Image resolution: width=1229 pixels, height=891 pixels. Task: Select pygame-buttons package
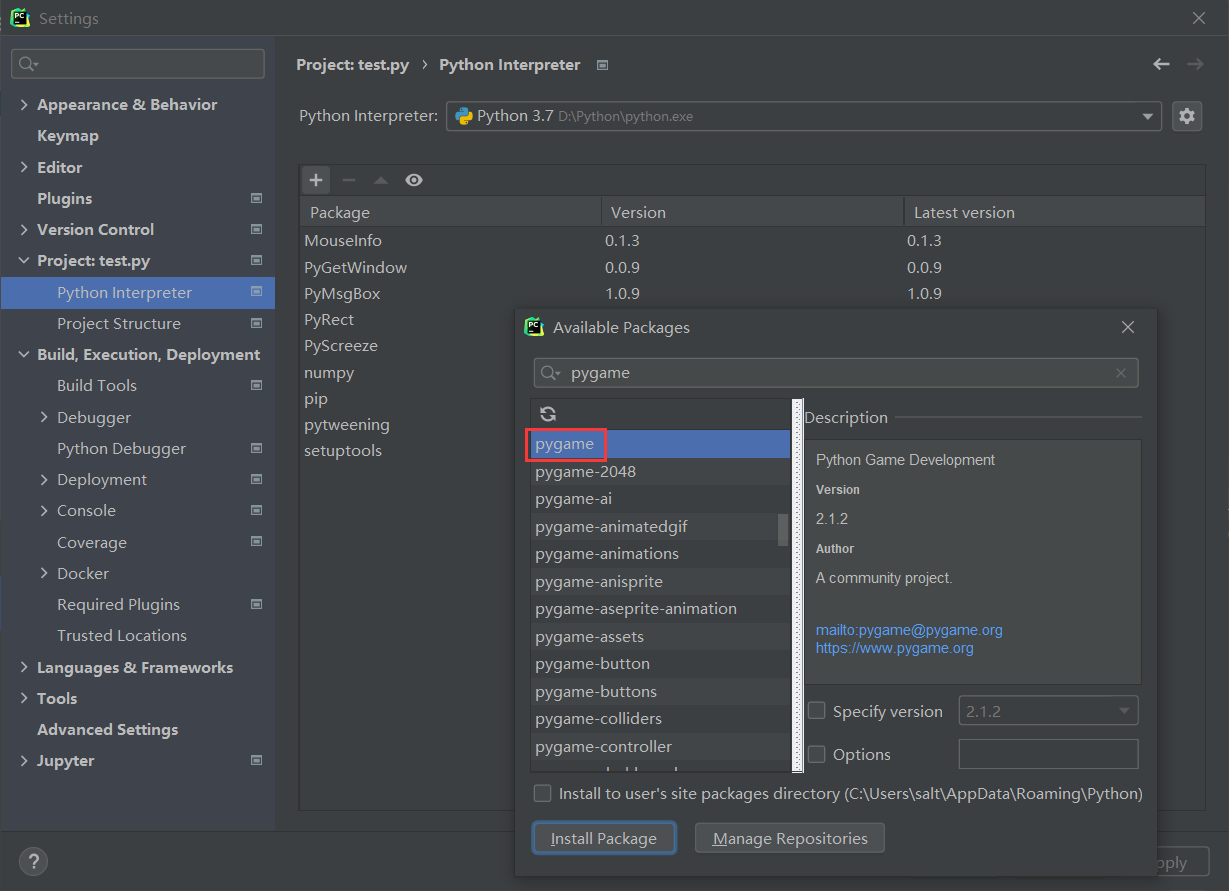coord(661,691)
